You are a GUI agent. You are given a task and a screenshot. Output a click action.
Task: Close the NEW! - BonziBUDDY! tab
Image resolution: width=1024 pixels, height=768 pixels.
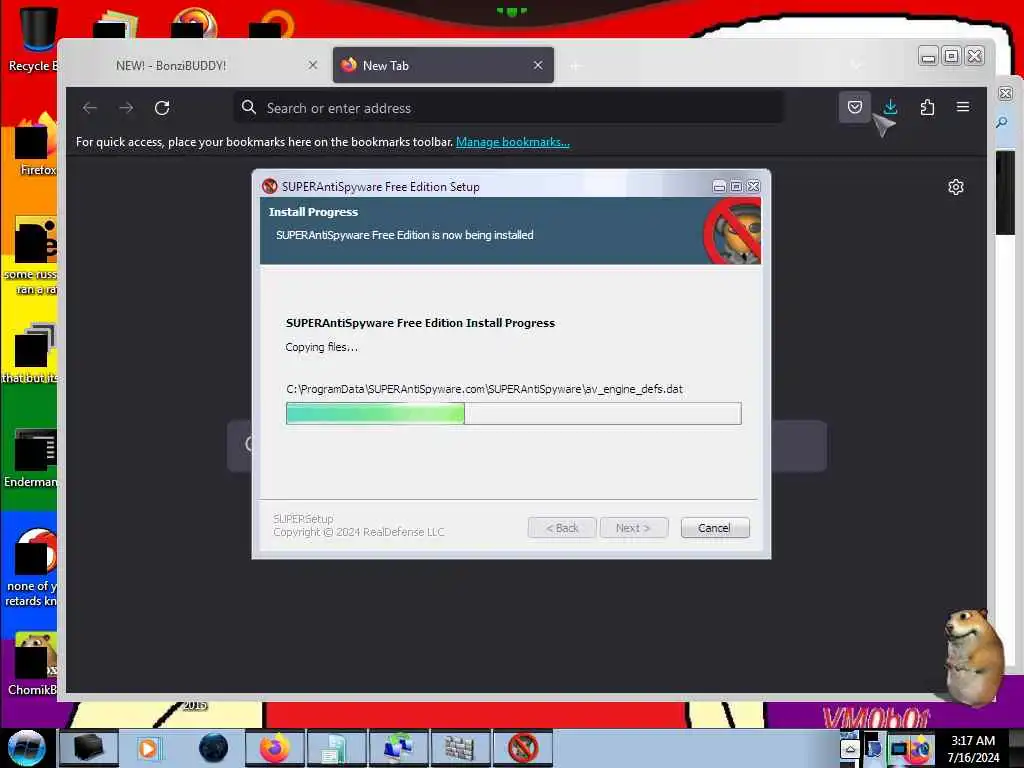313,65
